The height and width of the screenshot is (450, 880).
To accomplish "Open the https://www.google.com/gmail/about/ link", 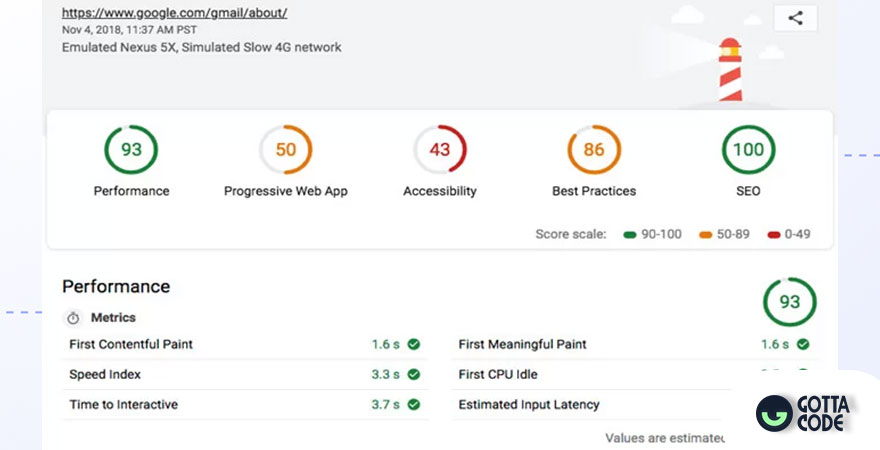I will [175, 13].
